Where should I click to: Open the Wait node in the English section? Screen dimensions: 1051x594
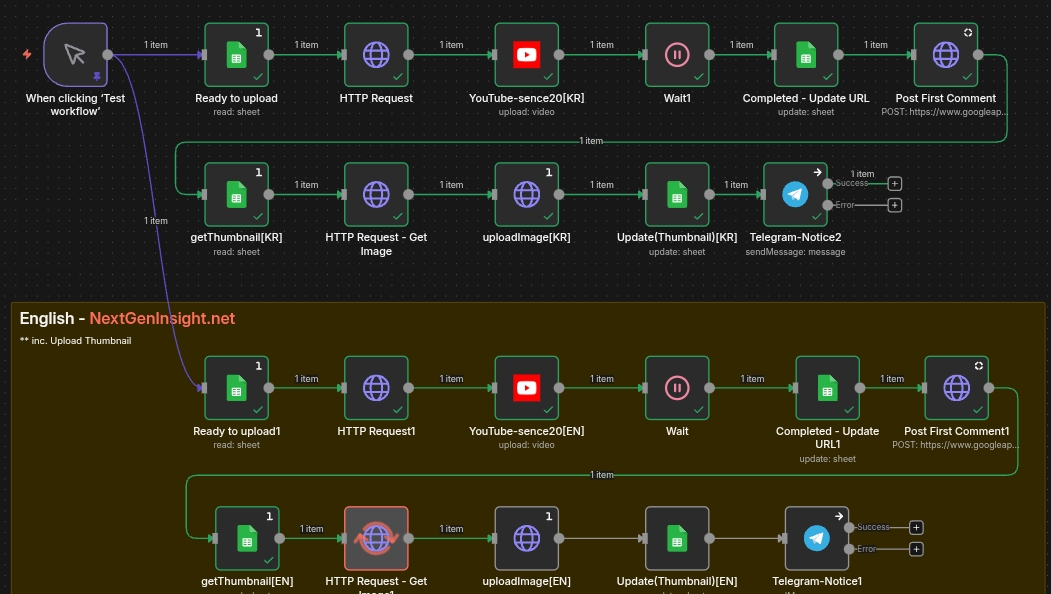click(676, 388)
